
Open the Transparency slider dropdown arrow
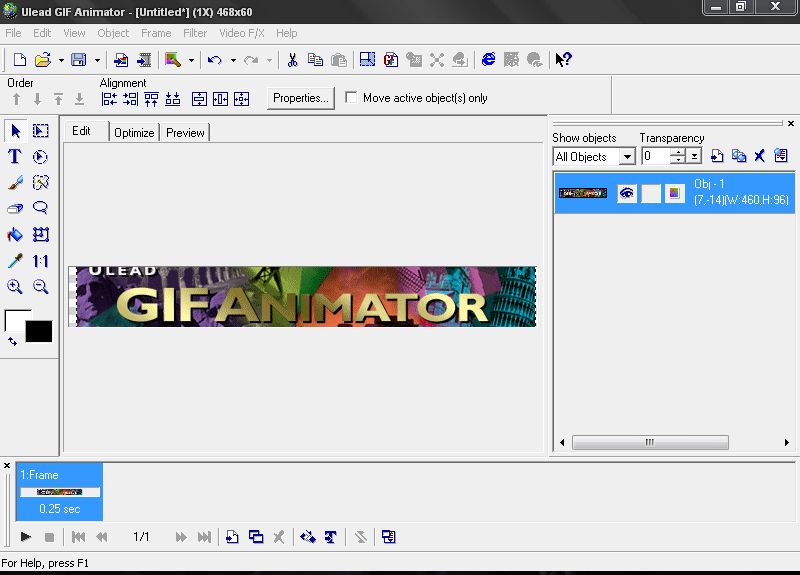pos(694,156)
